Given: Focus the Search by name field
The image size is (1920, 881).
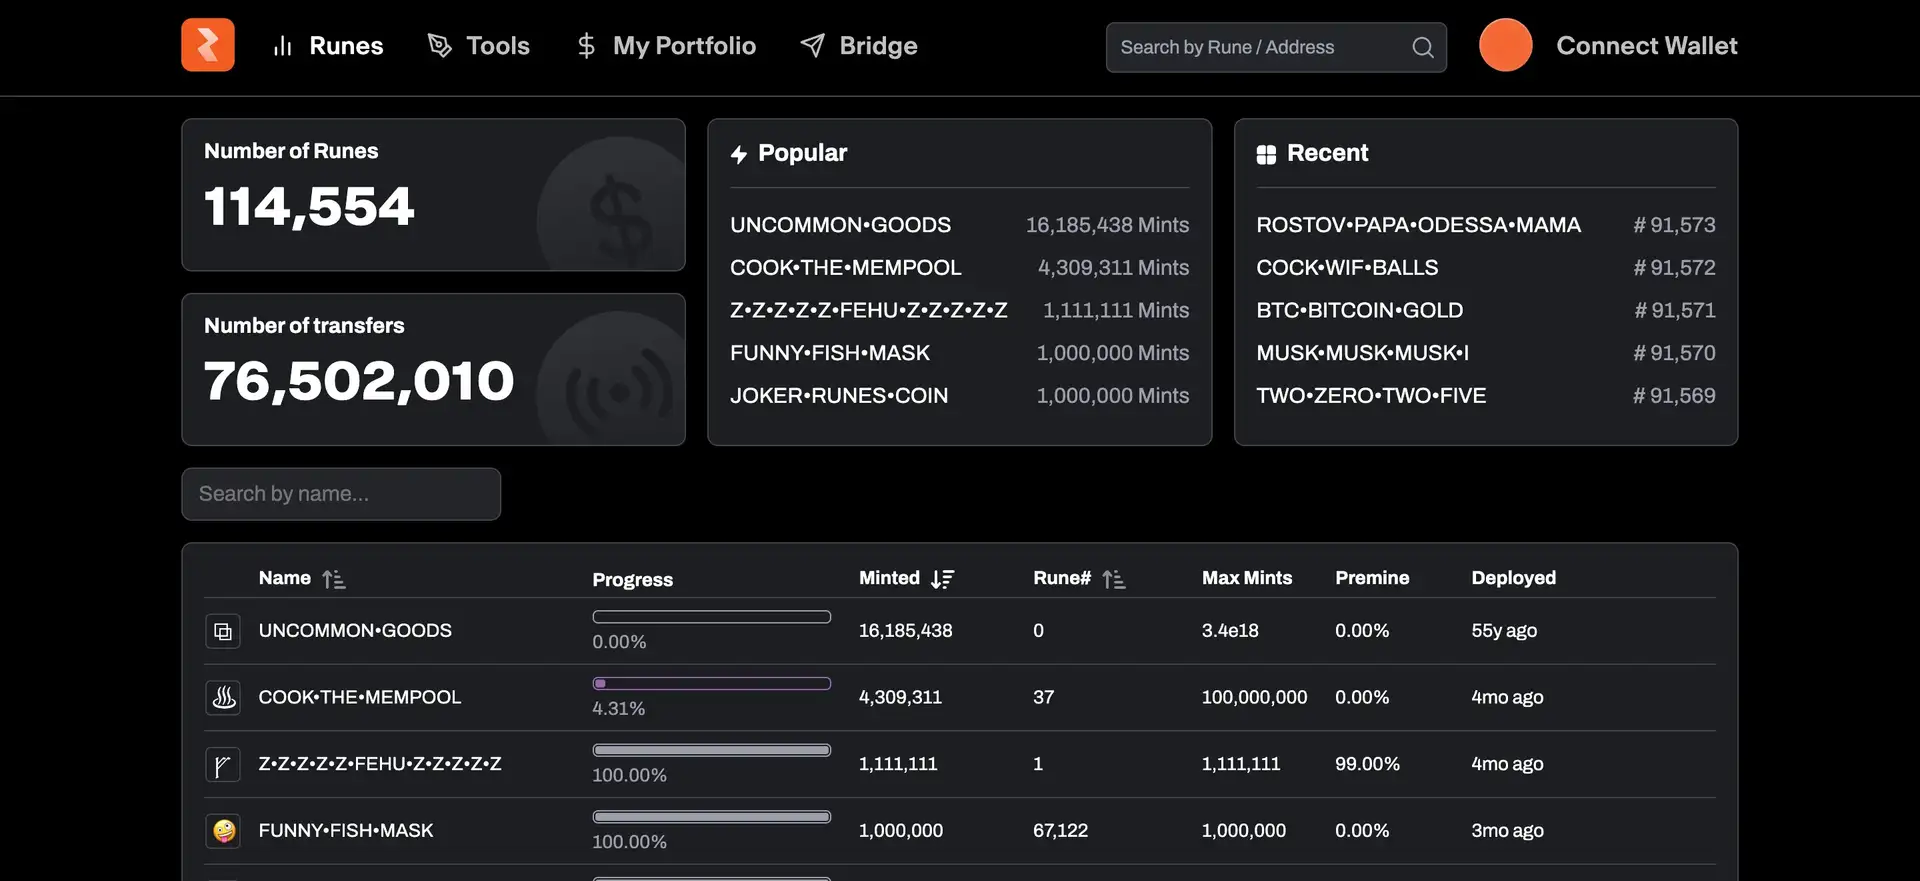Looking at the screenshot, I should pyautogui.click(x=341, y=494).
